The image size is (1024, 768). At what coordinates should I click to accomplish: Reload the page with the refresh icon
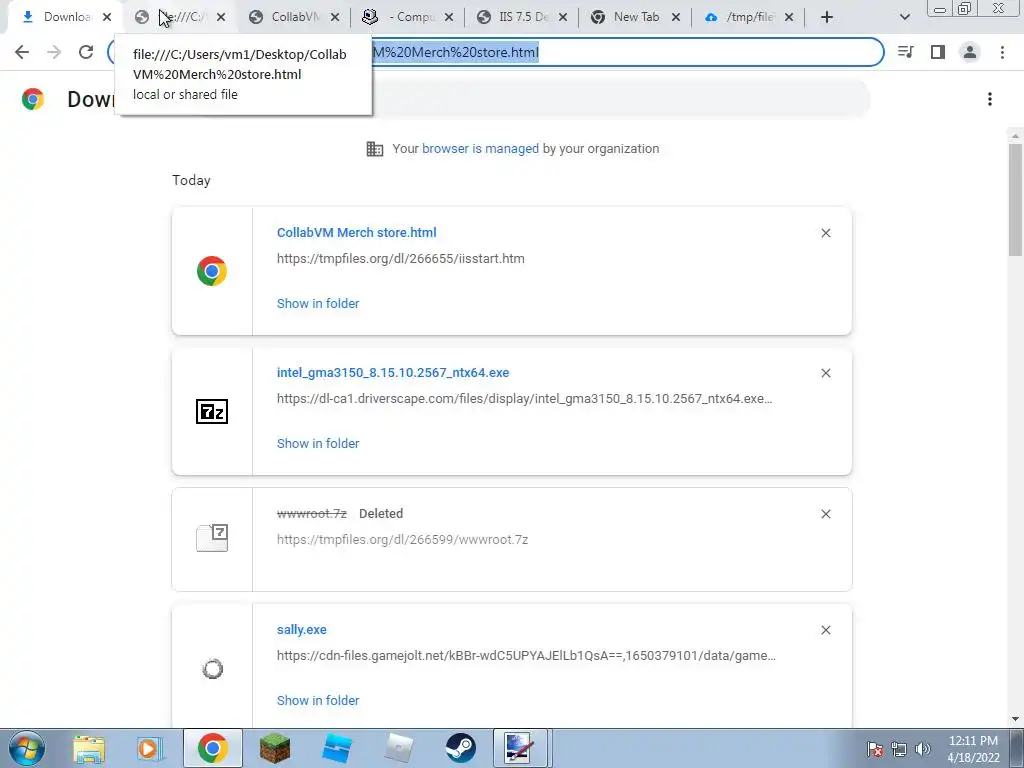[86, 52]
